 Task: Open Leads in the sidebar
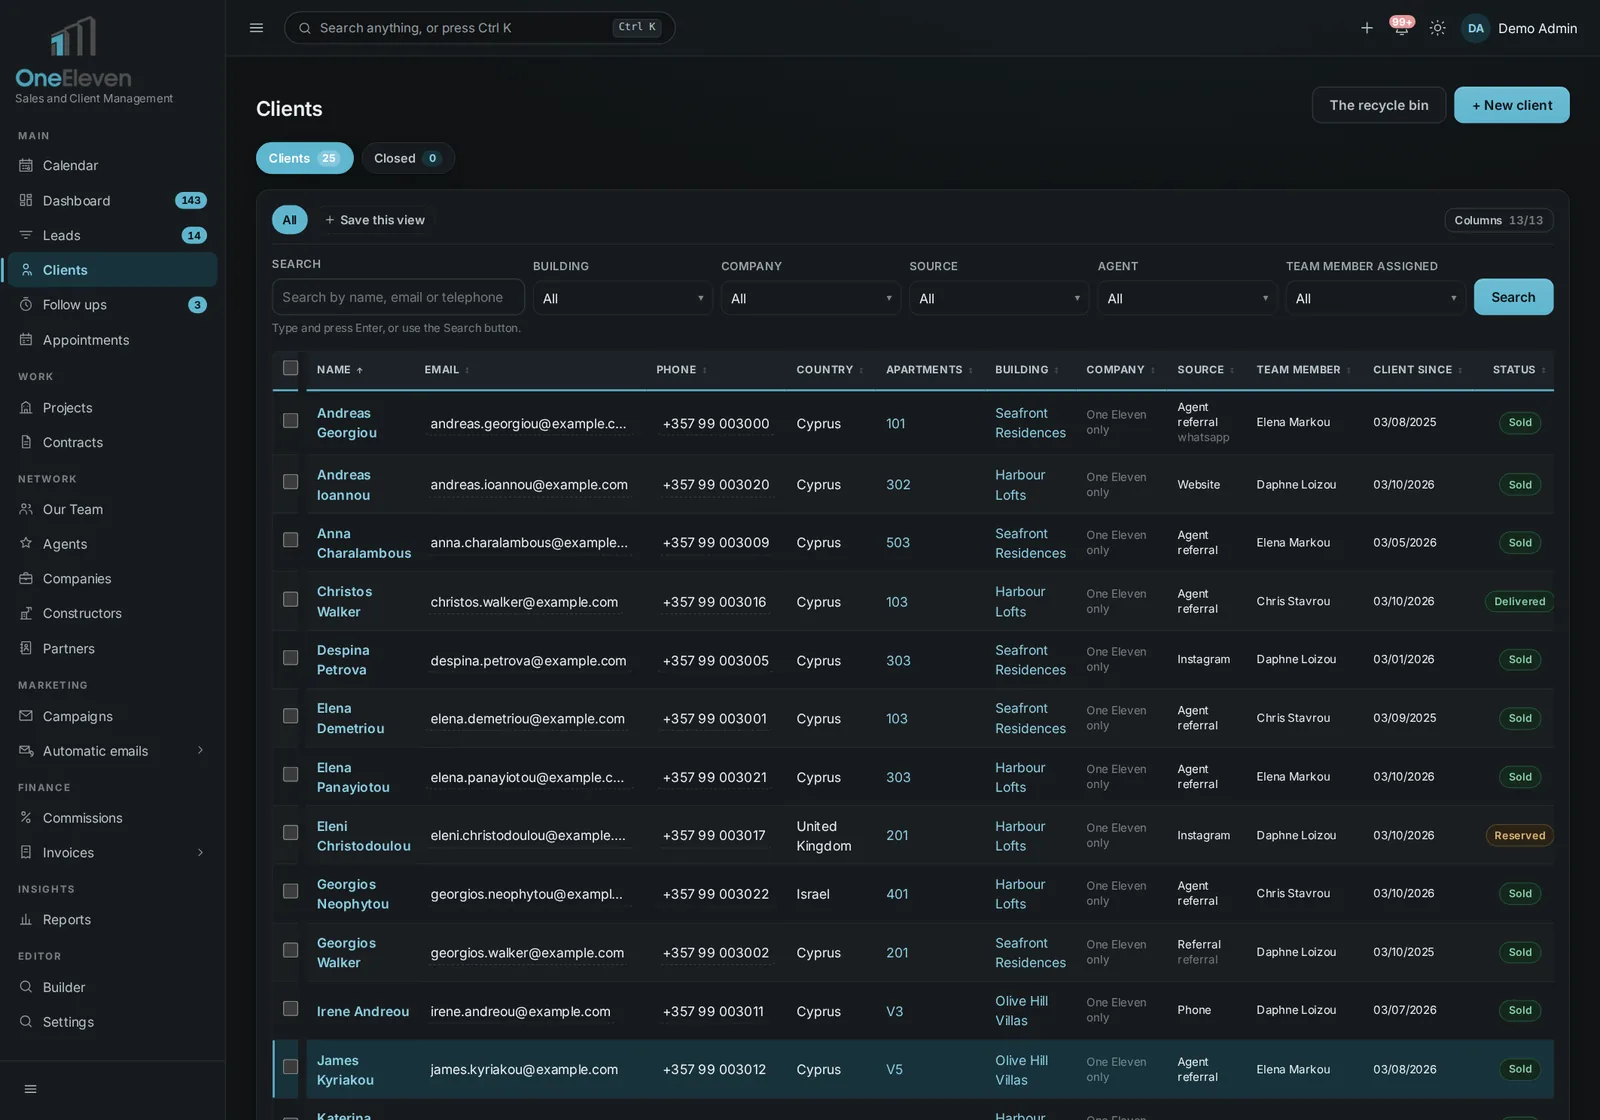click(112, 235)
